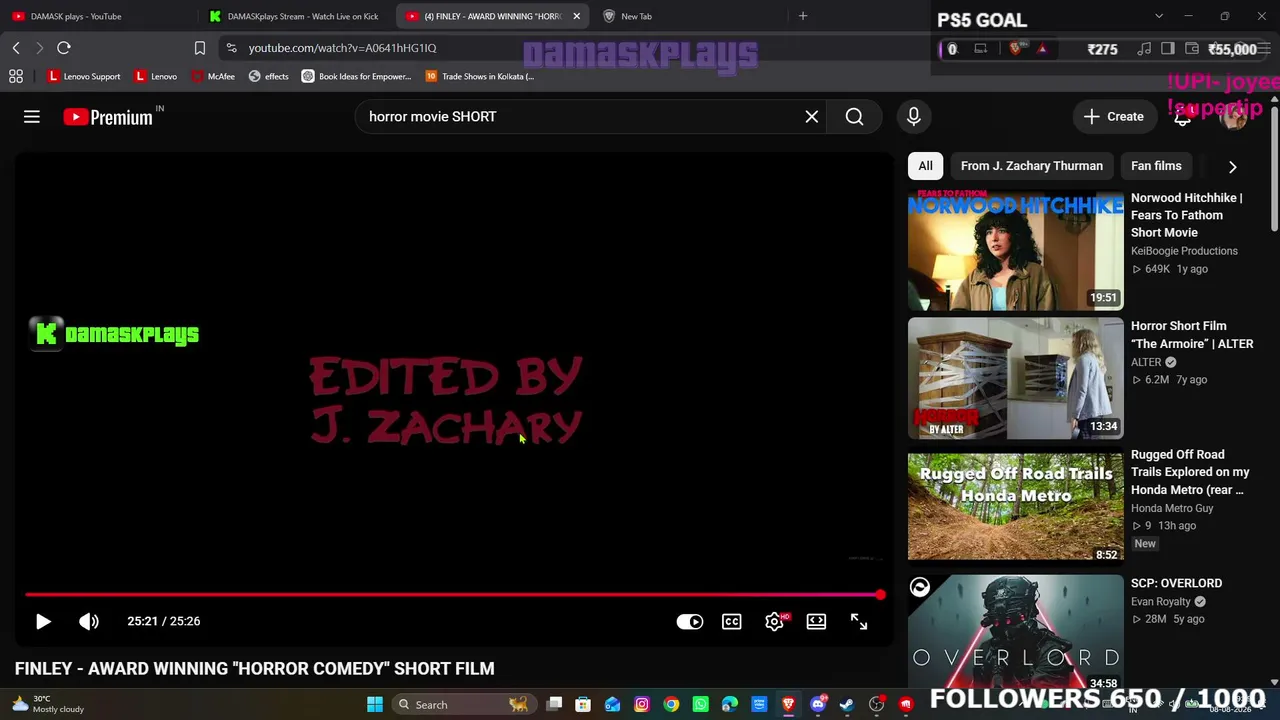Open Book Ideas for Empower bookmark

point(357,76)
